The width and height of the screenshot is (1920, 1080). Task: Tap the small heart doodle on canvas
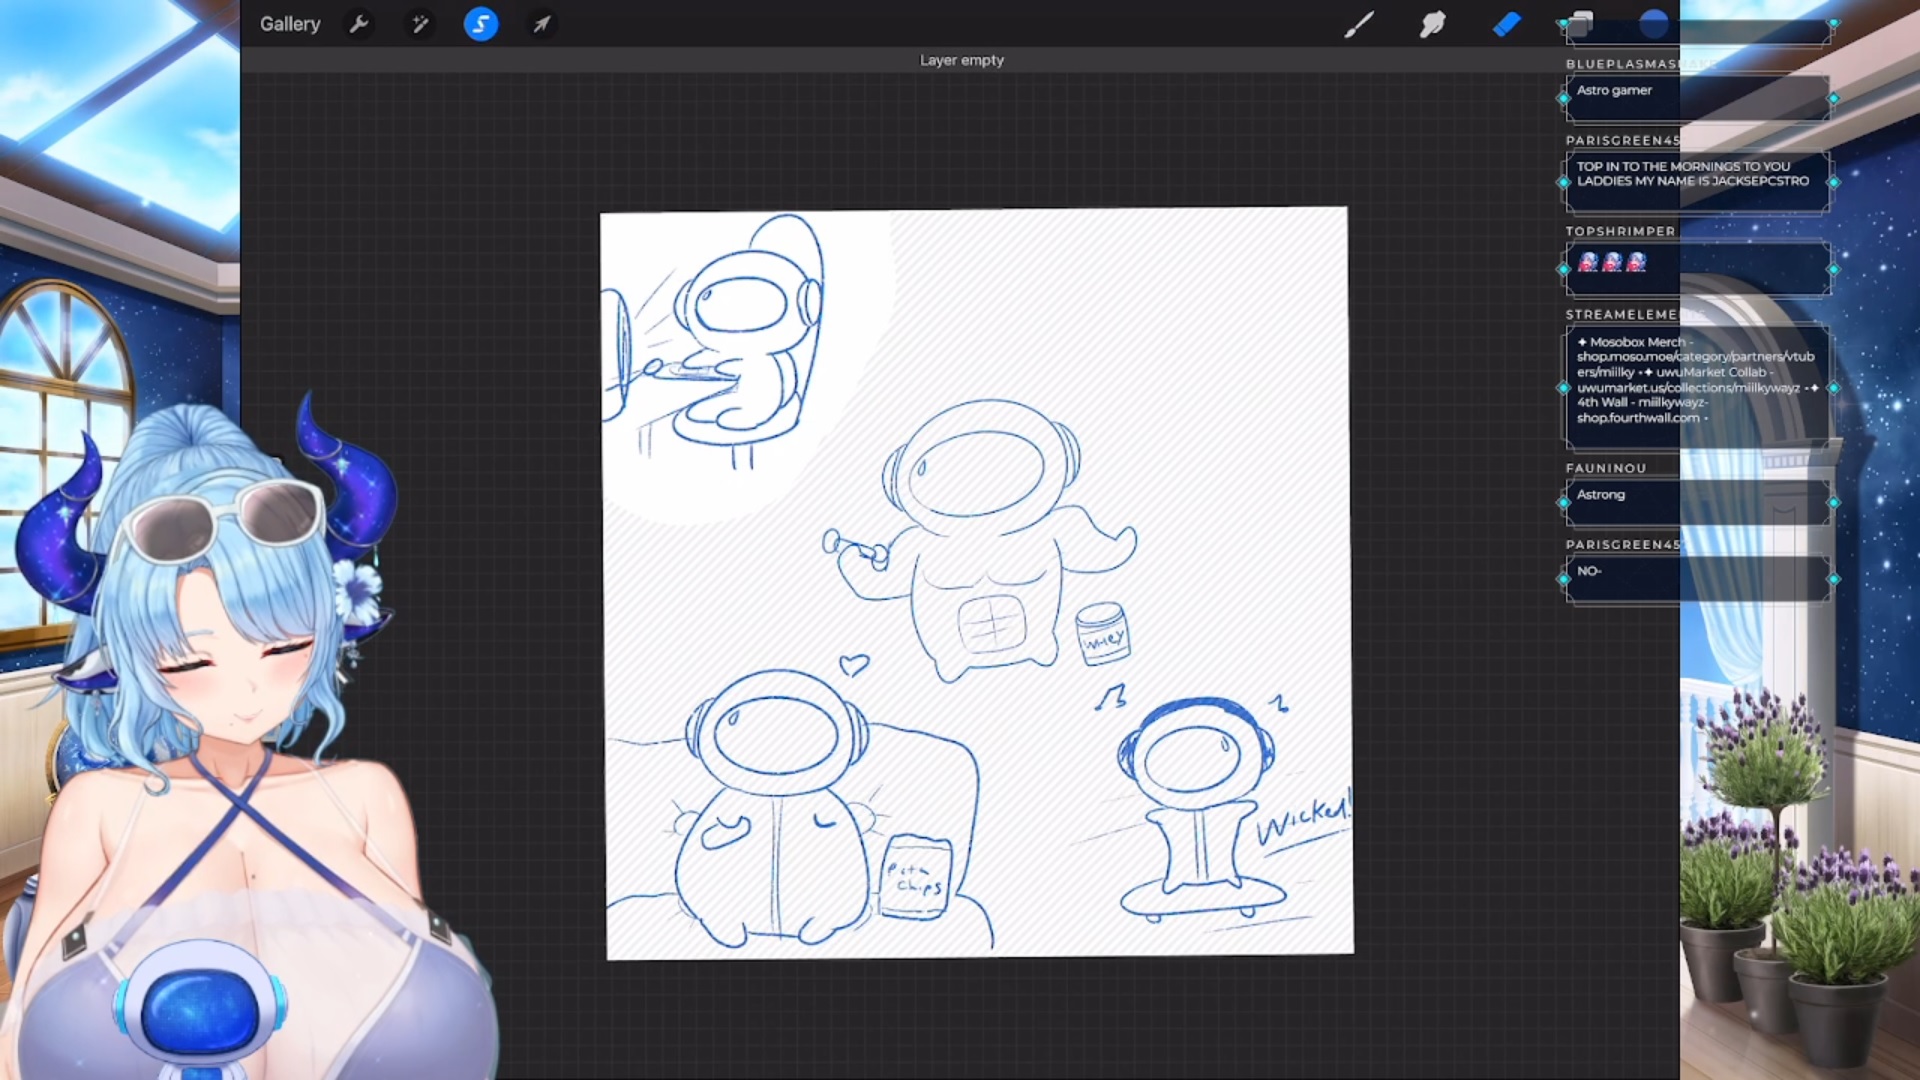pyautogui.click(x=853, y=663)
